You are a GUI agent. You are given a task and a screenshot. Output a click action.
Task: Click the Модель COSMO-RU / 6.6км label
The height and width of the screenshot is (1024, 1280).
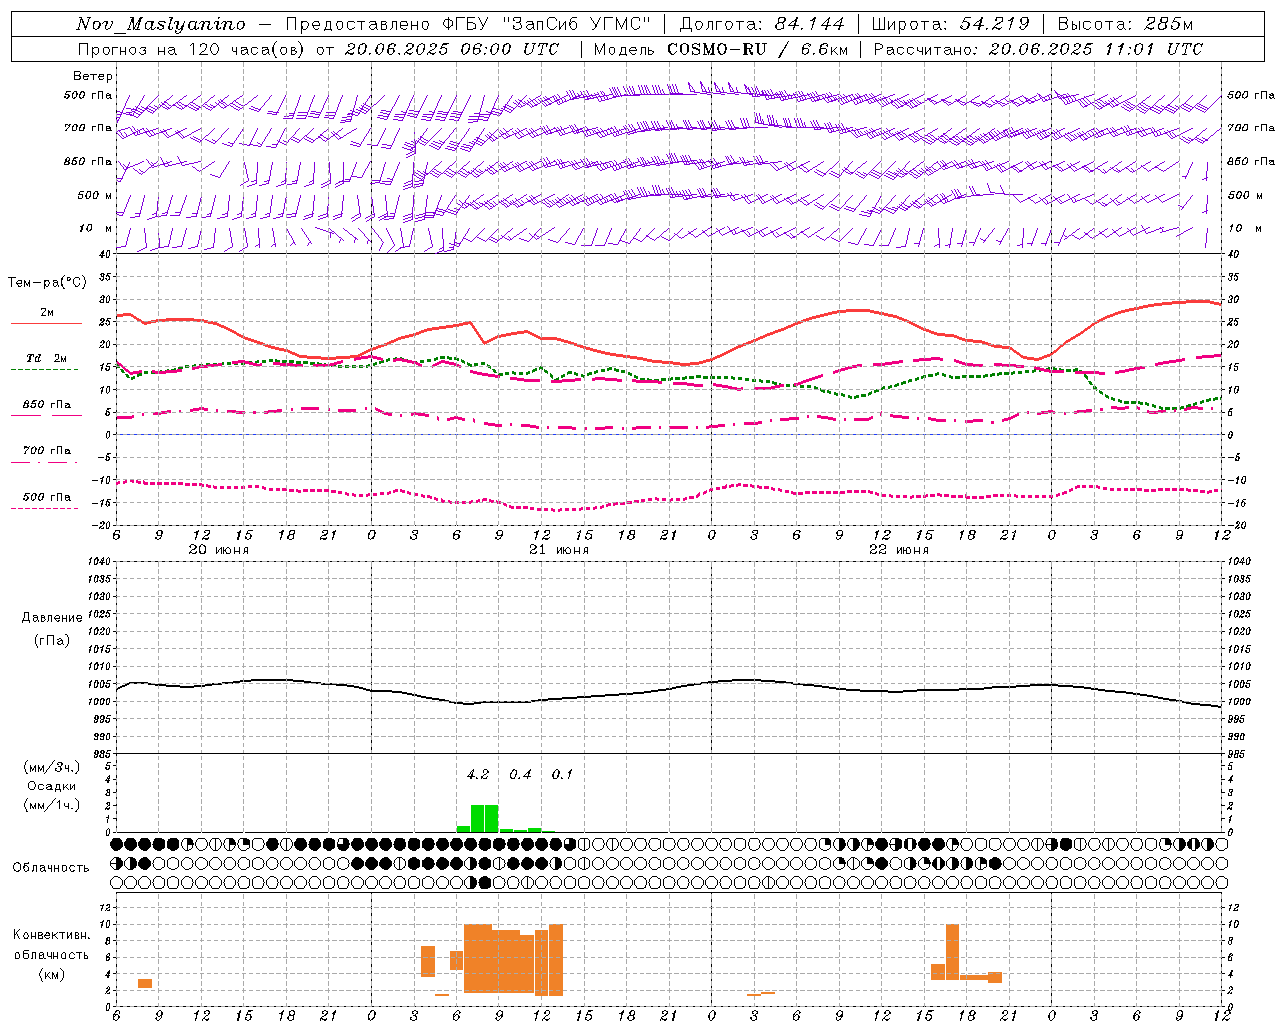(721, 49)
